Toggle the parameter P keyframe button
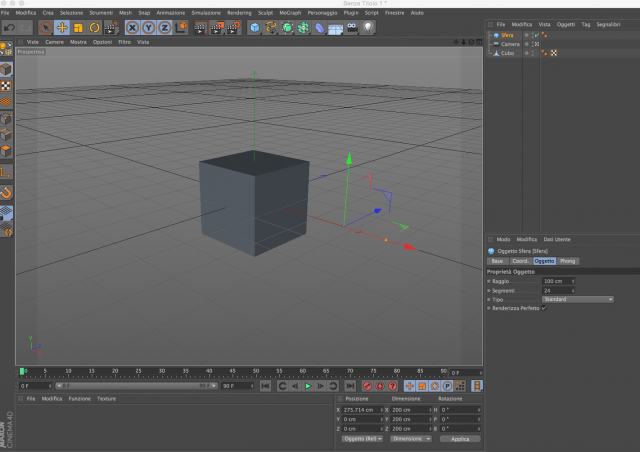640x452 pixels. [447, 386]
